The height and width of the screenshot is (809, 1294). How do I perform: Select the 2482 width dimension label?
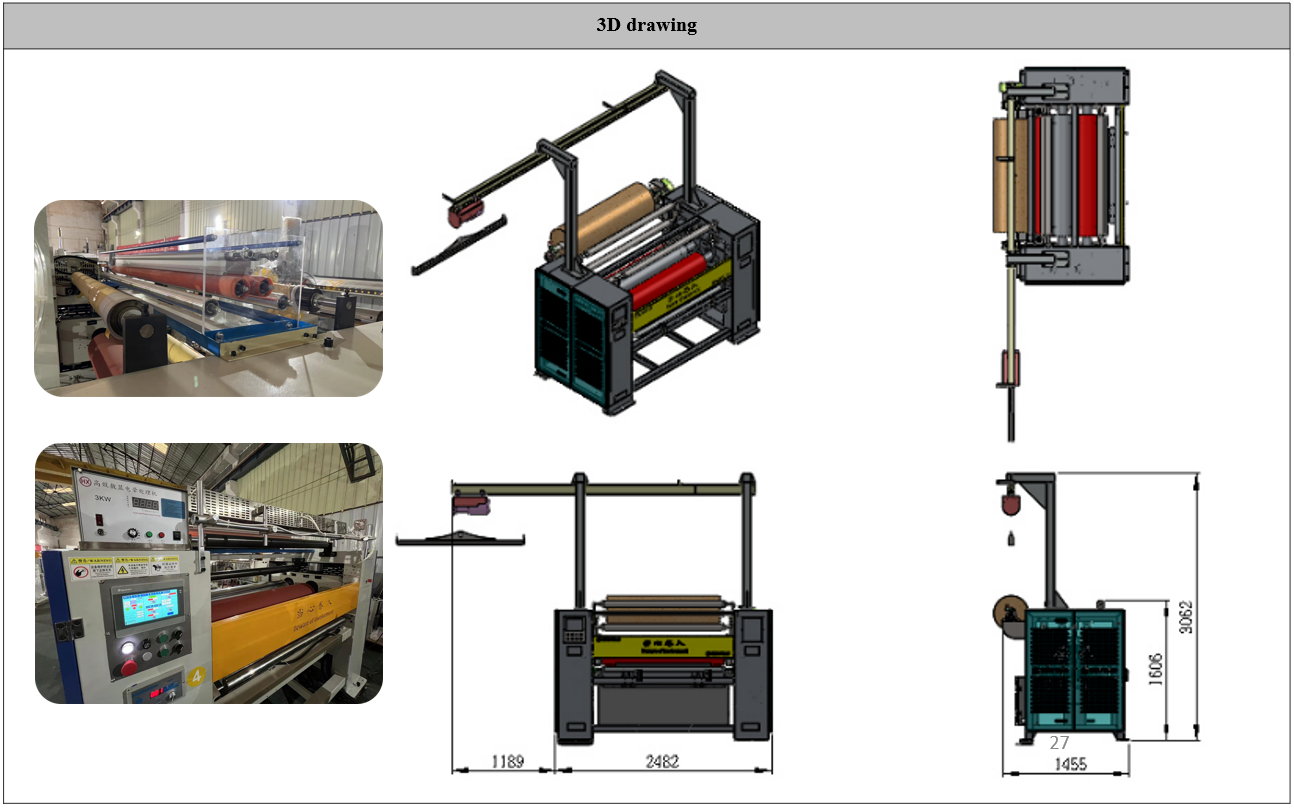point(662,762)
